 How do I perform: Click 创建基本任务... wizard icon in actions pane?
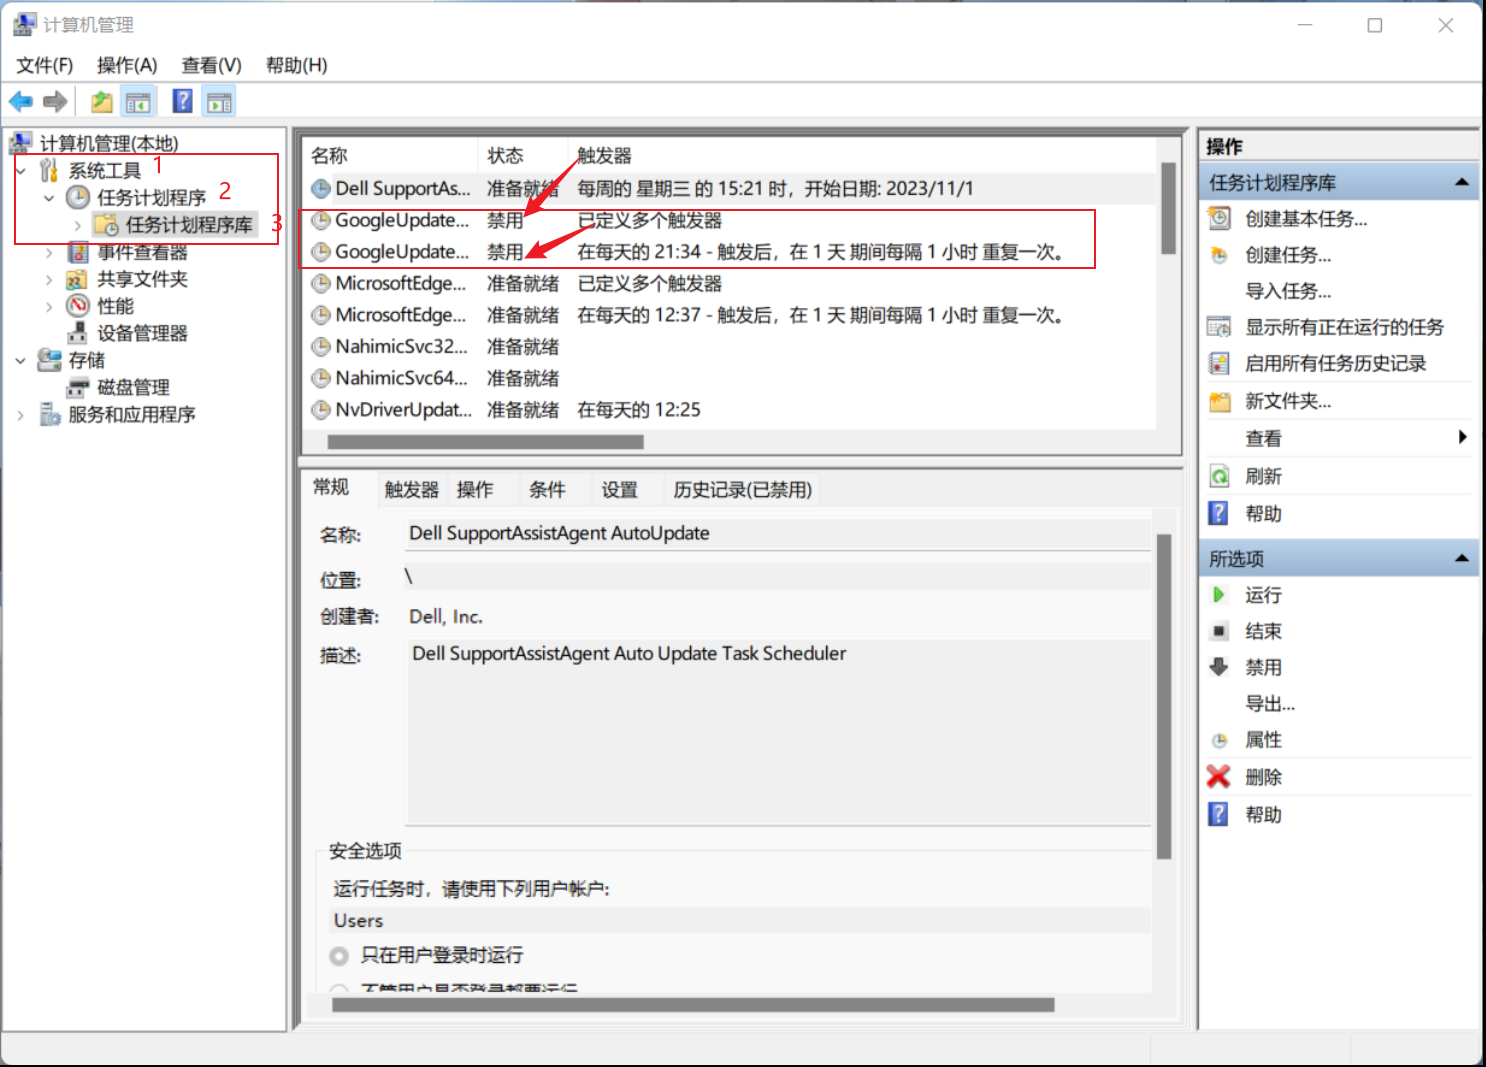pos(1219,218)
